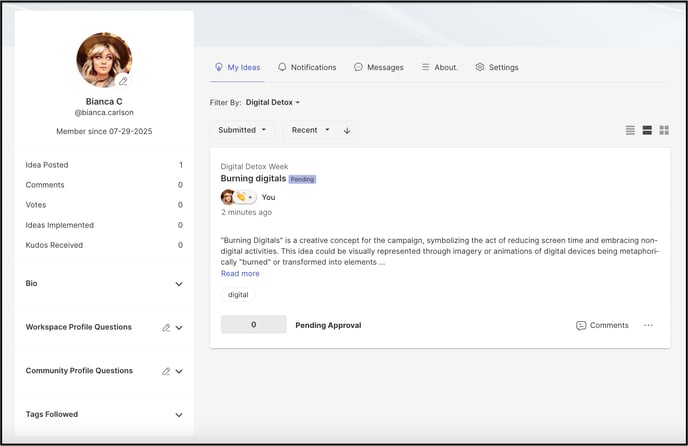This screenshot has width=688, height=446.
Task: Expand Workspace Profile Questions section
Action: click(x=179, y=327)
